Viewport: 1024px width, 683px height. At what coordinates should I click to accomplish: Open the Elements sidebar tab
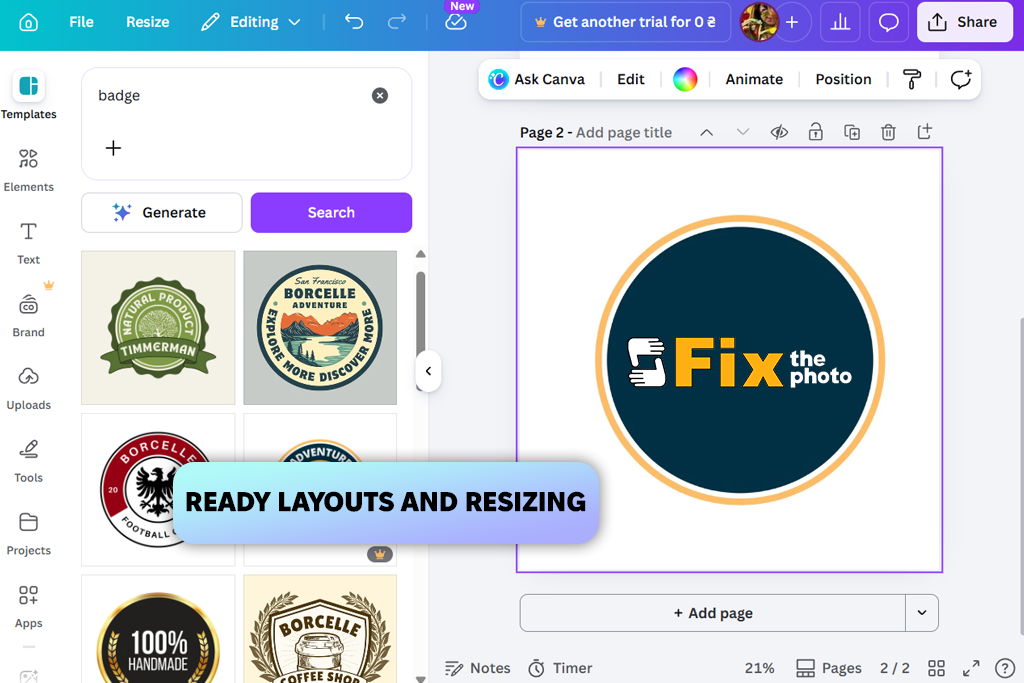point(28,170)
